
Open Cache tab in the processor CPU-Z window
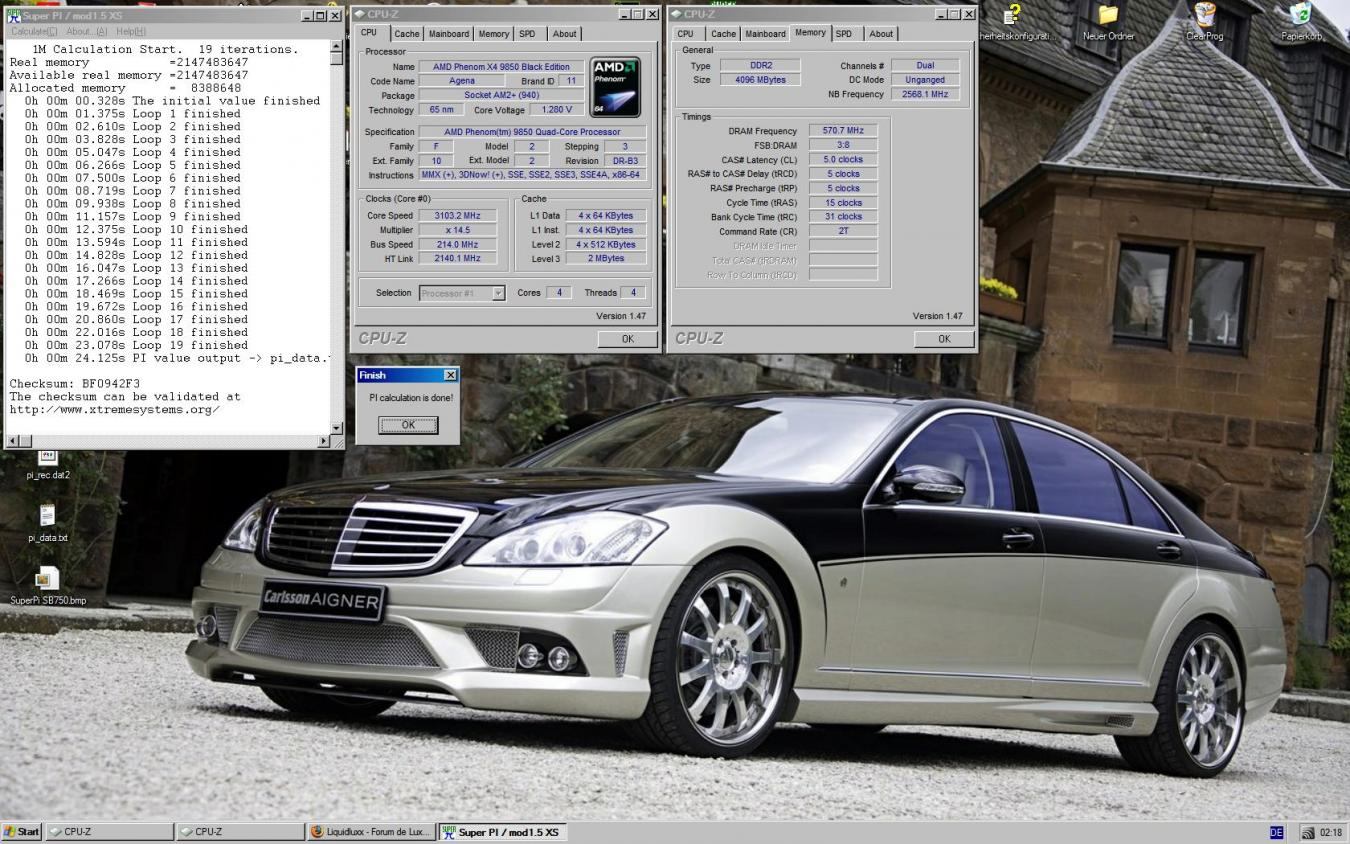coord(406,34)
